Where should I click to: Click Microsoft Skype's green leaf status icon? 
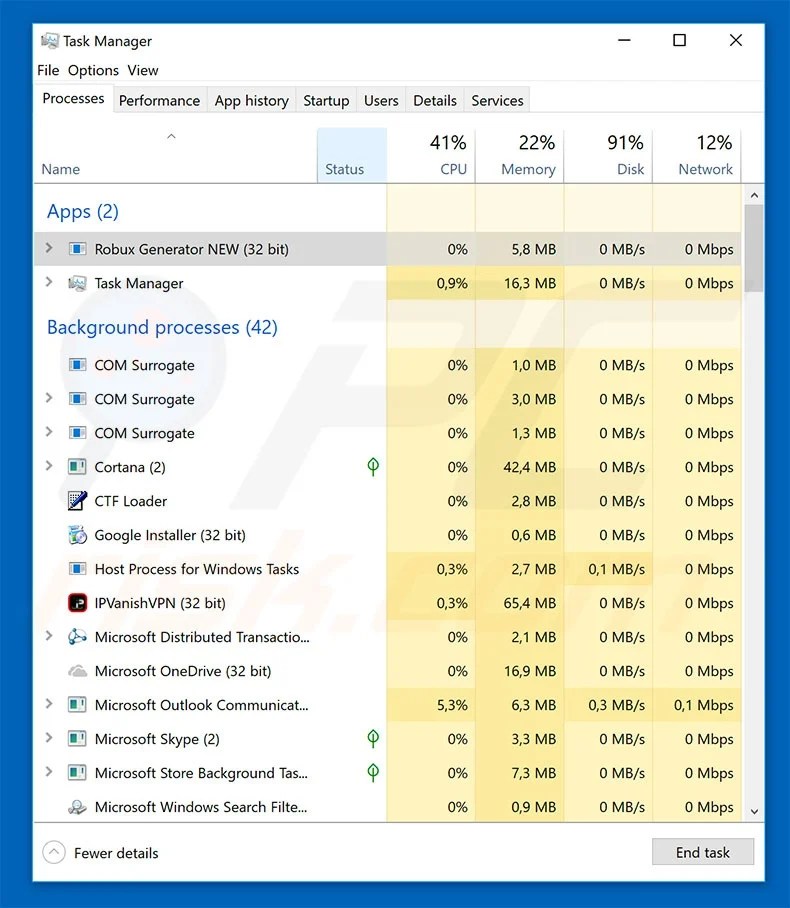tap(373, 738)
